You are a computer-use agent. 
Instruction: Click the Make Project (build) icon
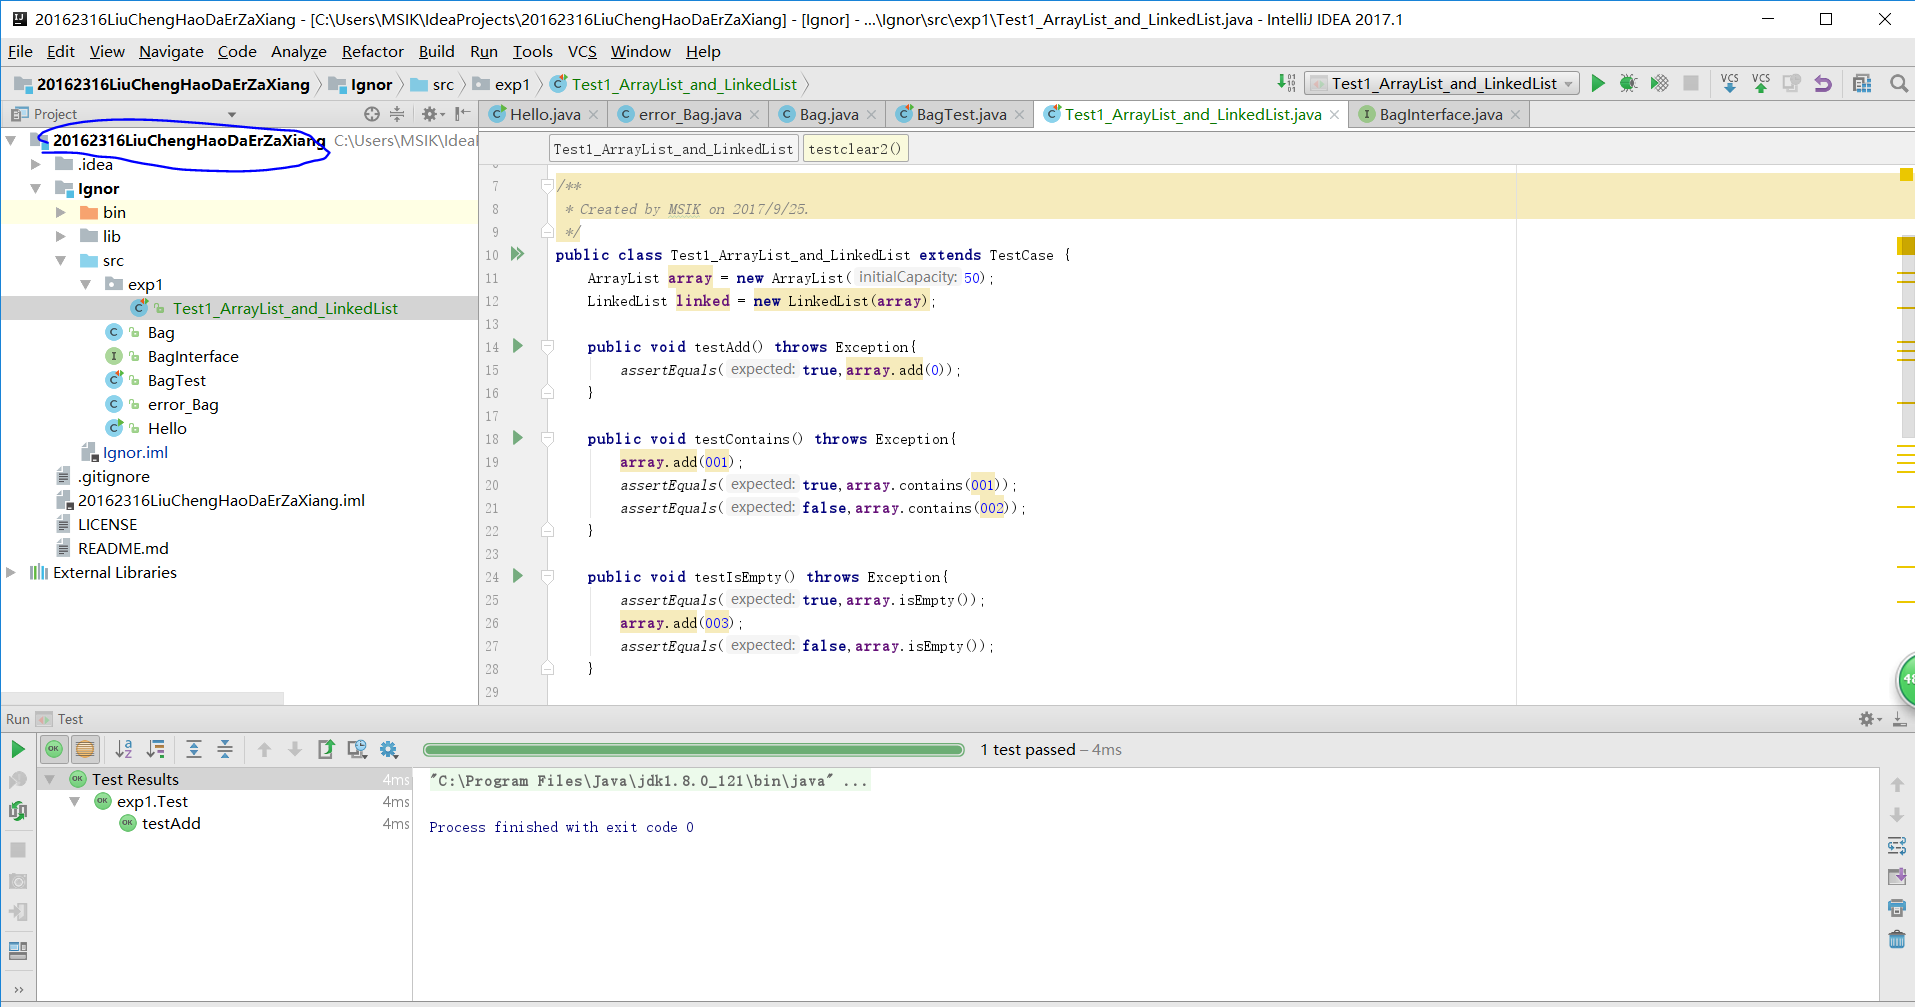click(1286, 83)
